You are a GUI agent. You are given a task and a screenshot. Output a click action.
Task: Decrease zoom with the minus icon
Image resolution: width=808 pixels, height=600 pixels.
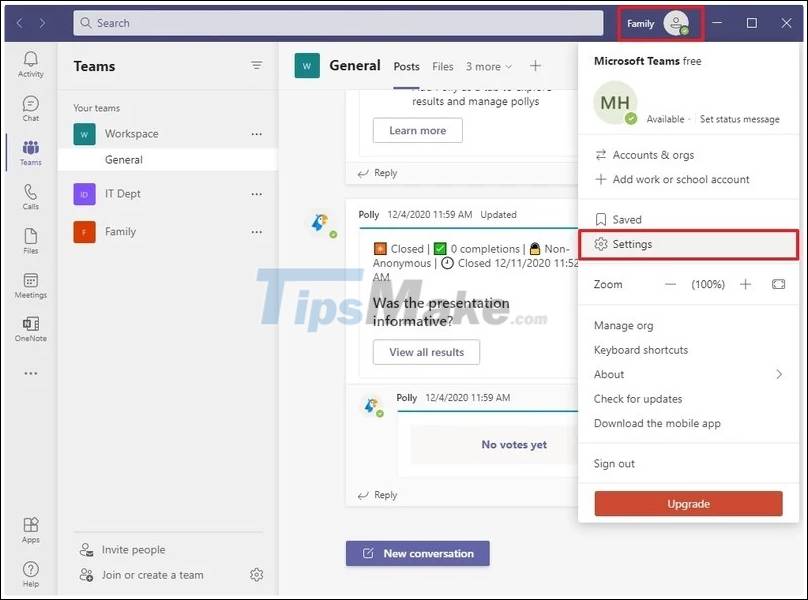pos(670,284)
